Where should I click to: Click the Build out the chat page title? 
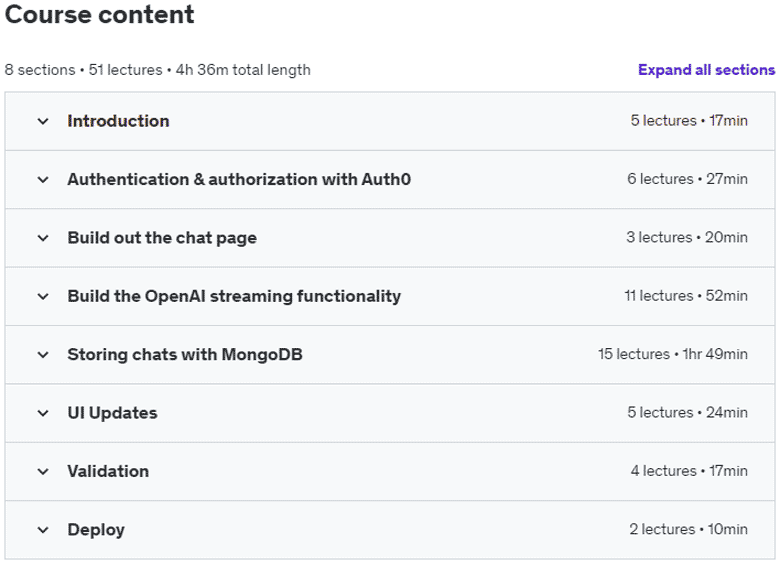tap(162, 238)
